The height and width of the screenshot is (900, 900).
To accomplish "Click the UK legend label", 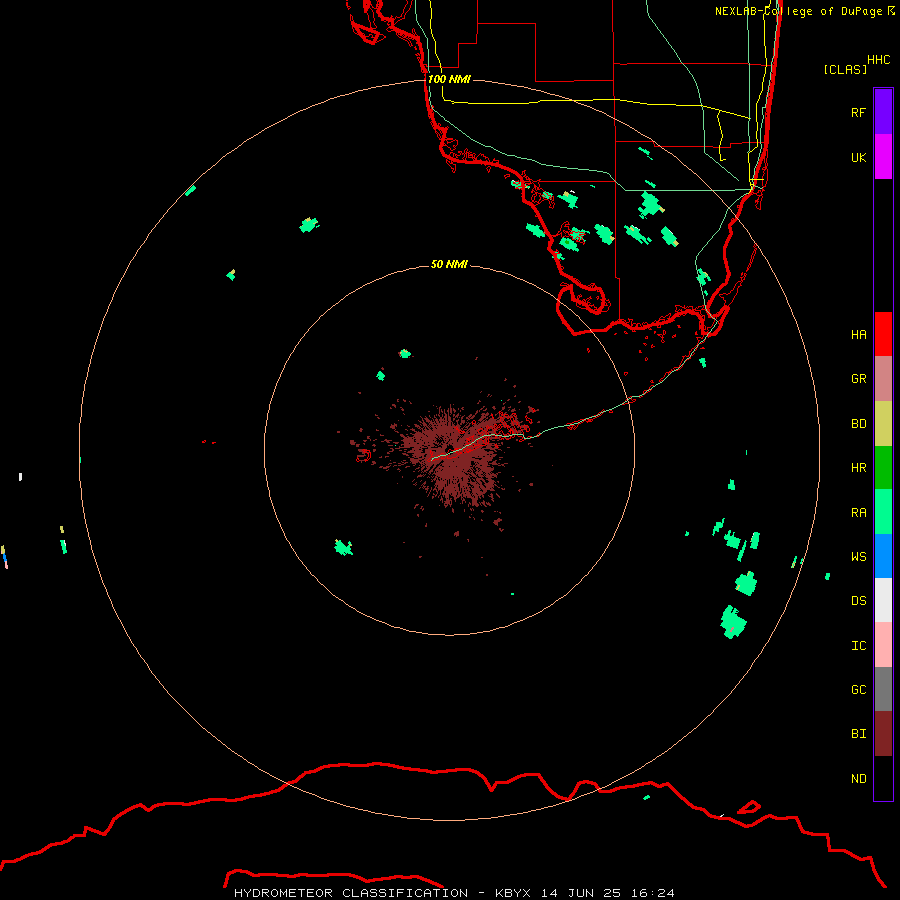I will tap(858, 157).
